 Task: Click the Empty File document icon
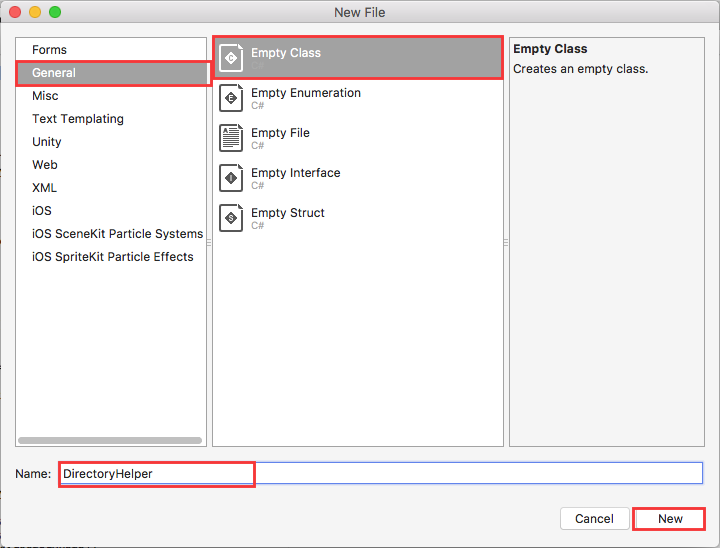pyautogui.click(x=231, y=138)
